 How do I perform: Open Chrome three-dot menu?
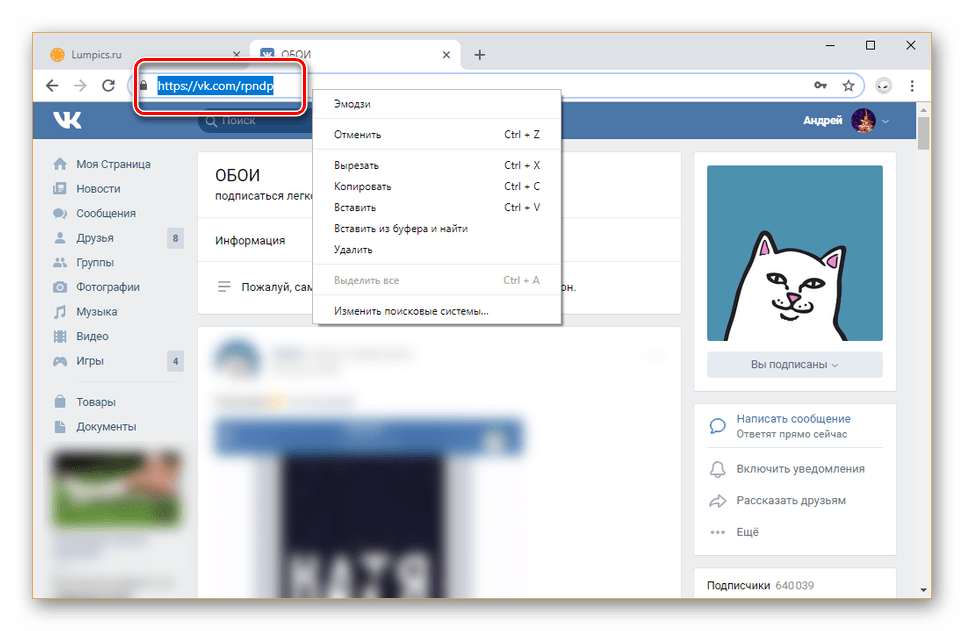(912, 85)
